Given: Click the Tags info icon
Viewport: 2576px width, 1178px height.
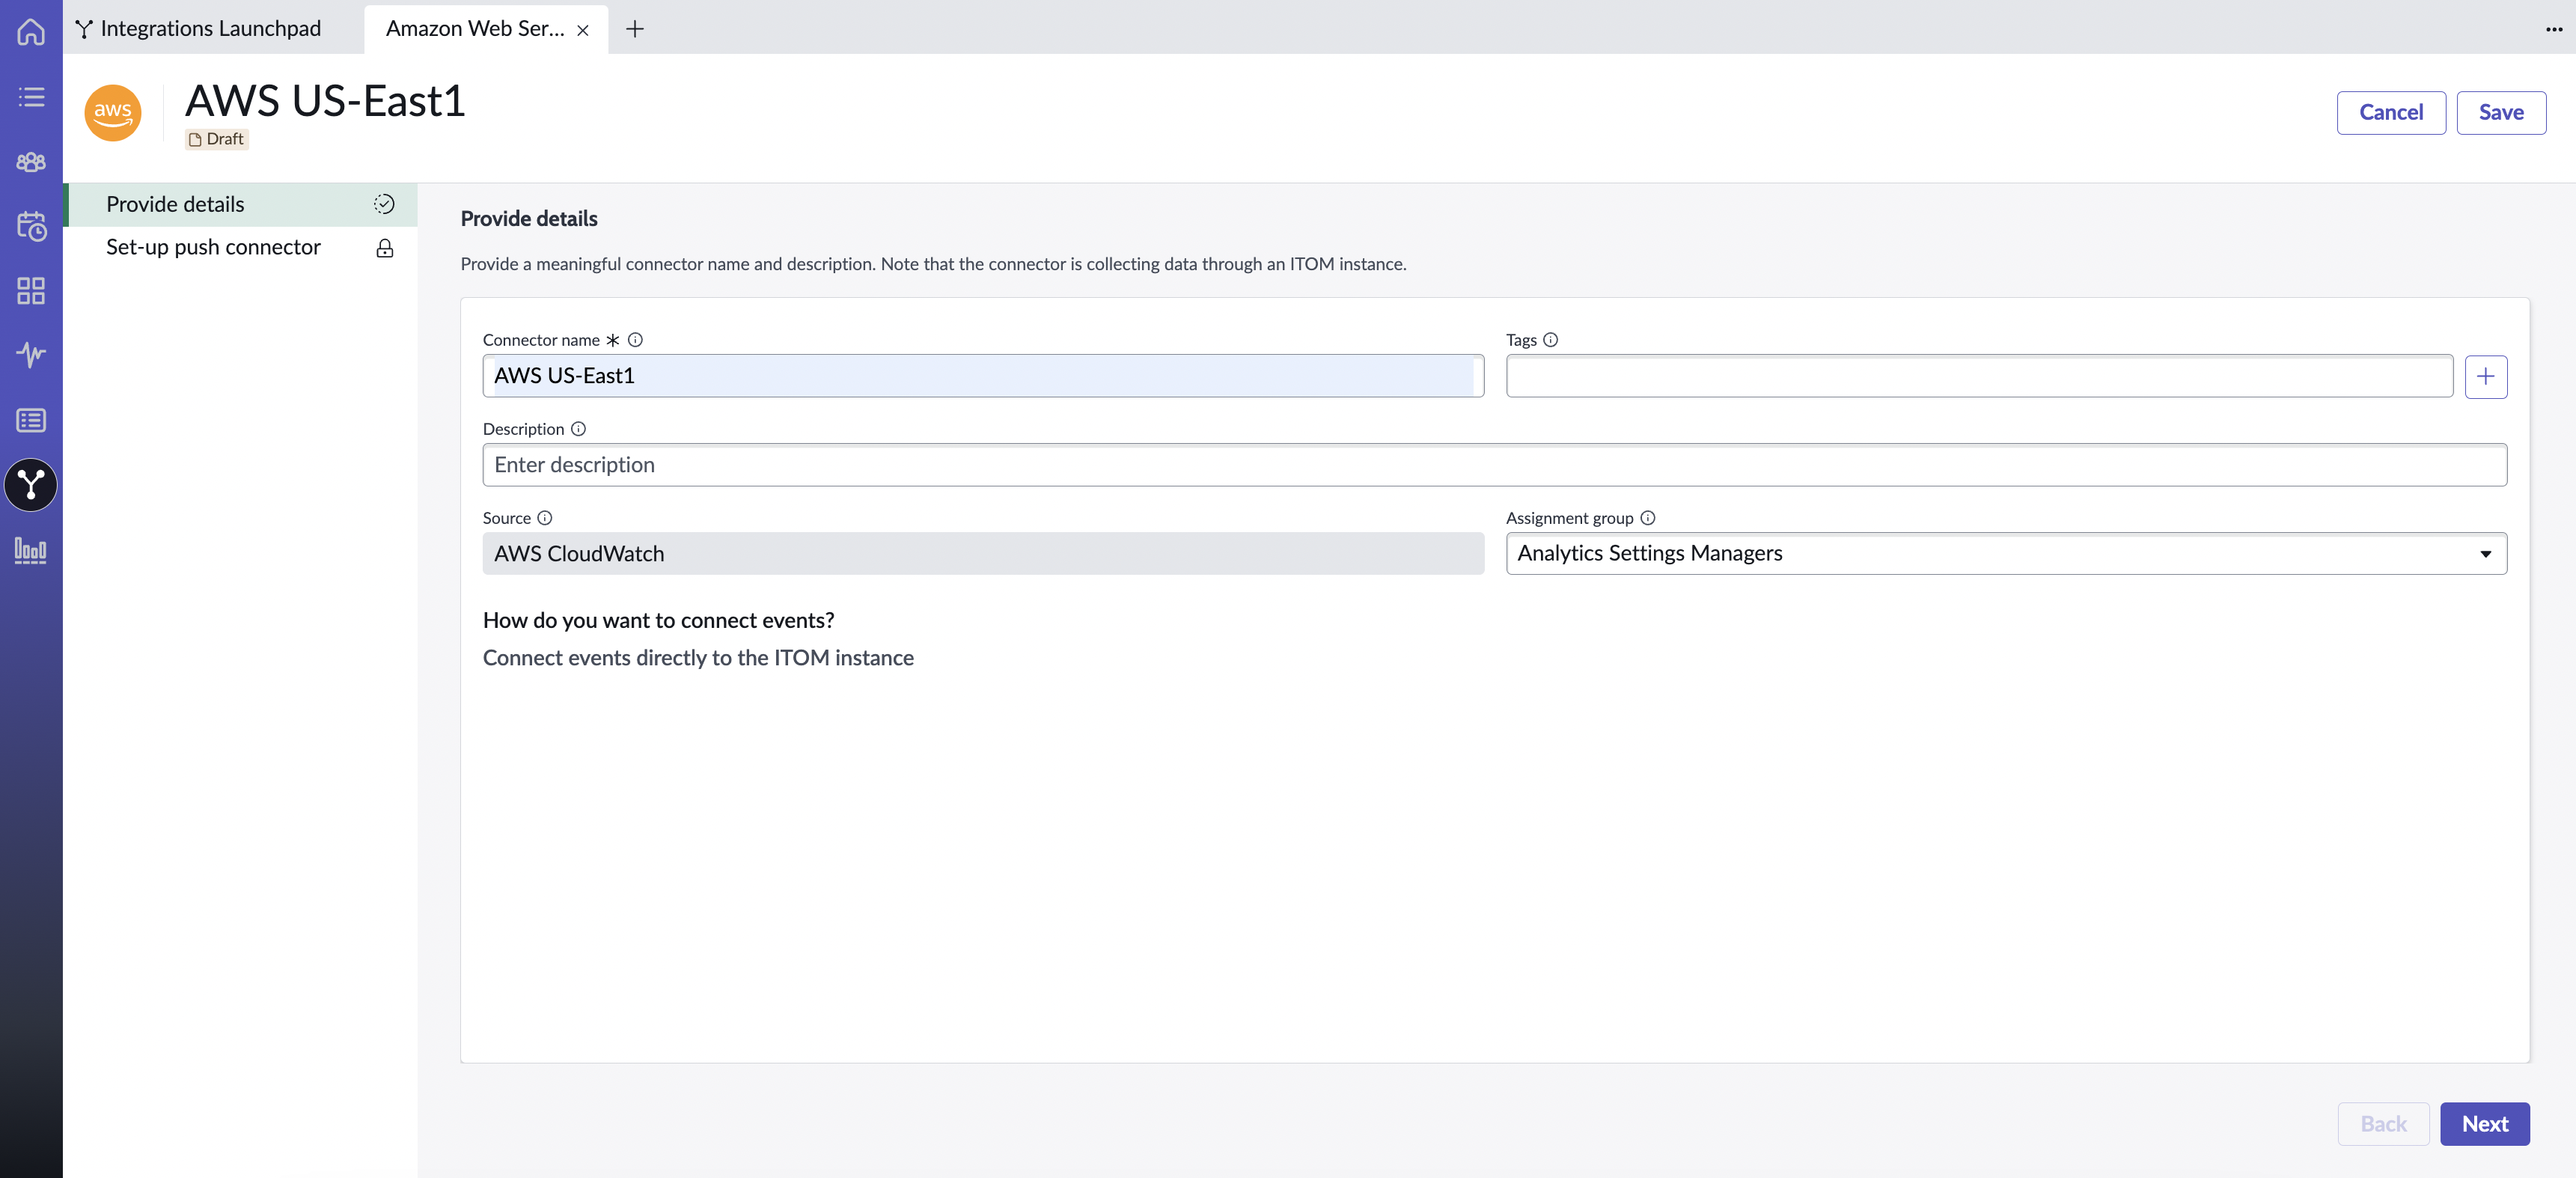Looking at the screenshot, I should click(x=1550, y=340).
